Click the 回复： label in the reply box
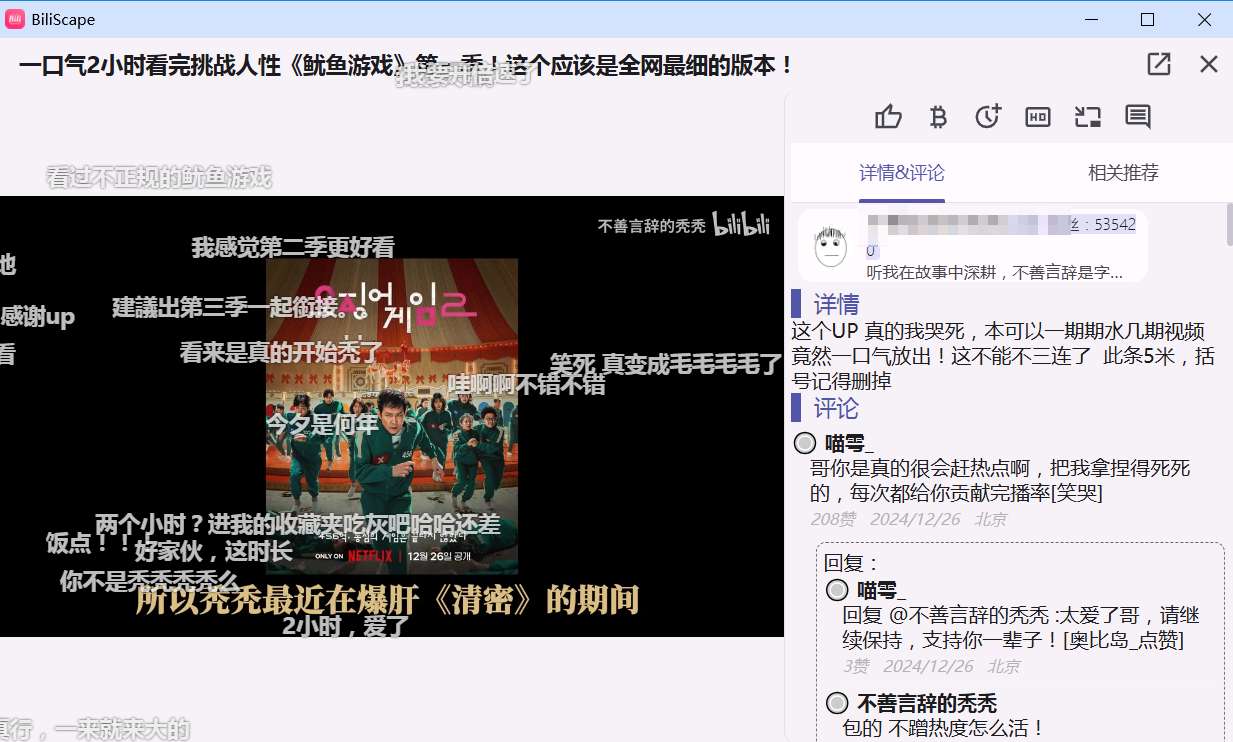 pos(852,563)
